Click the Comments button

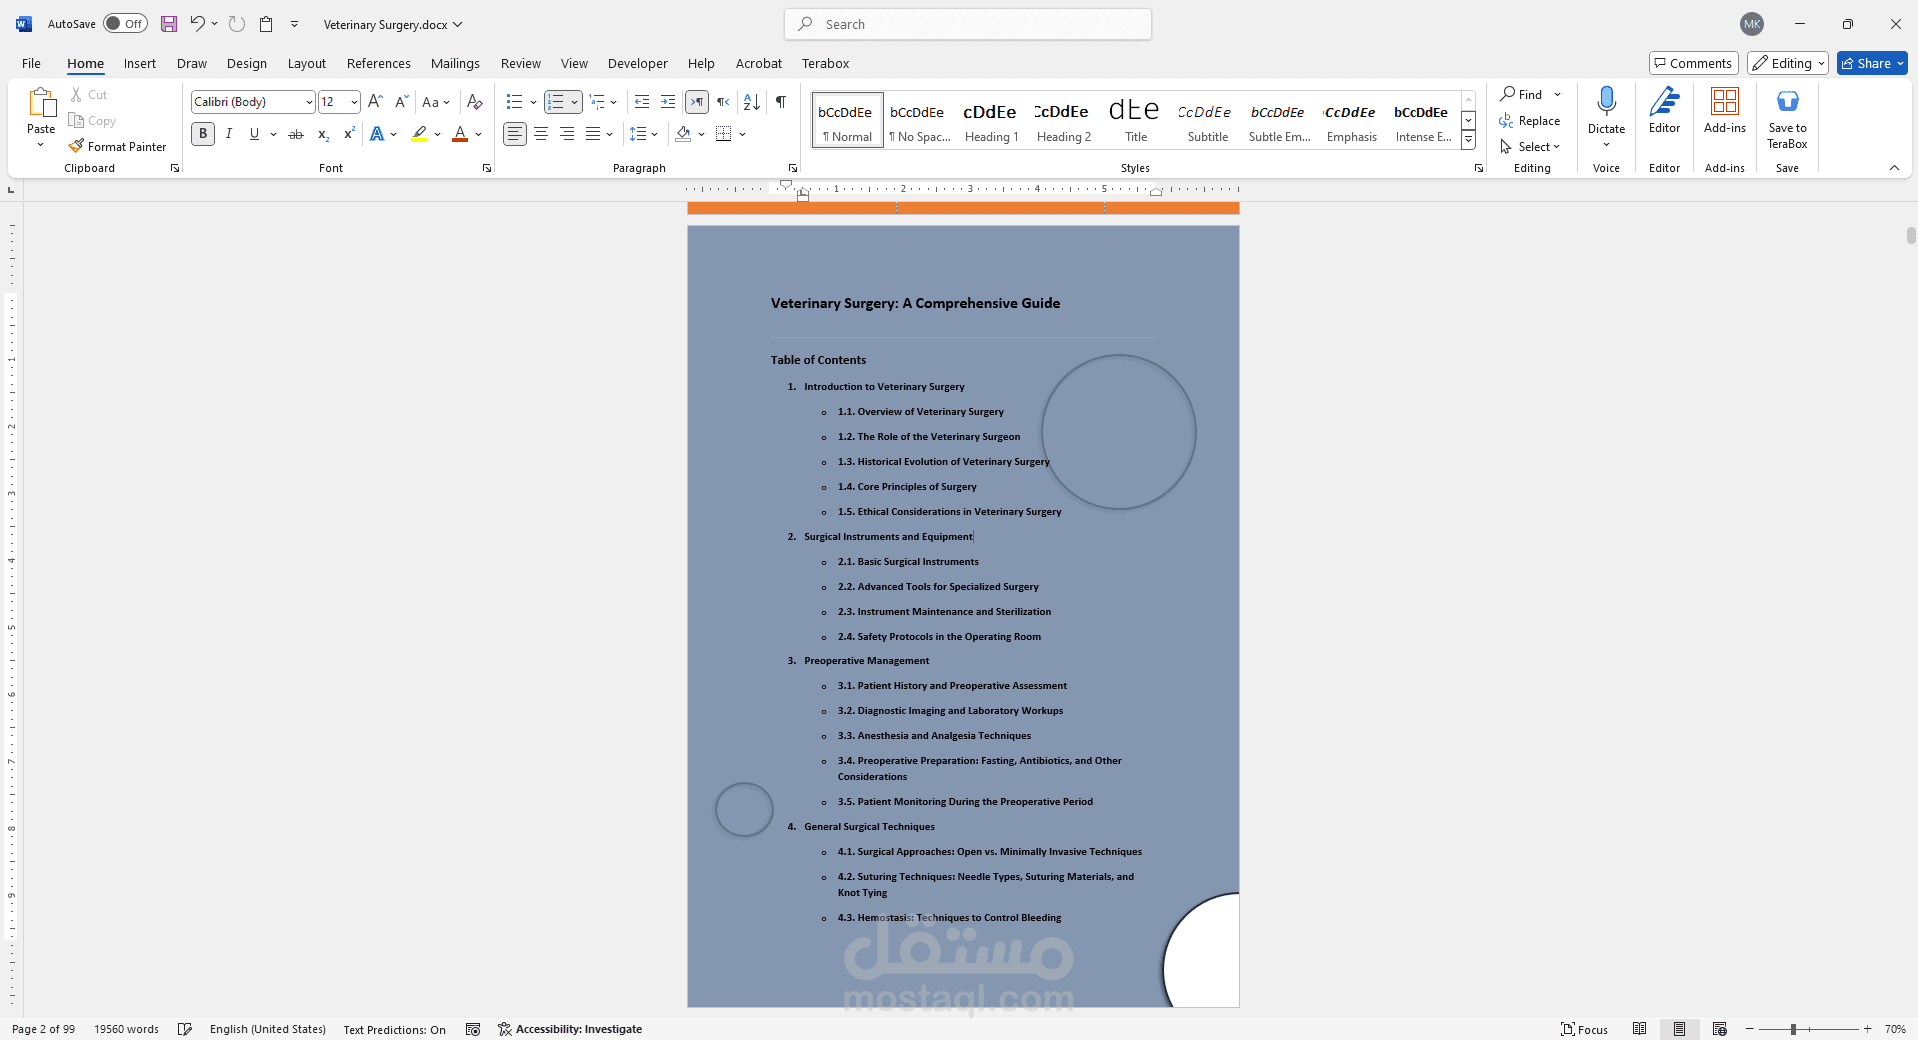(x=1694, y=63)
